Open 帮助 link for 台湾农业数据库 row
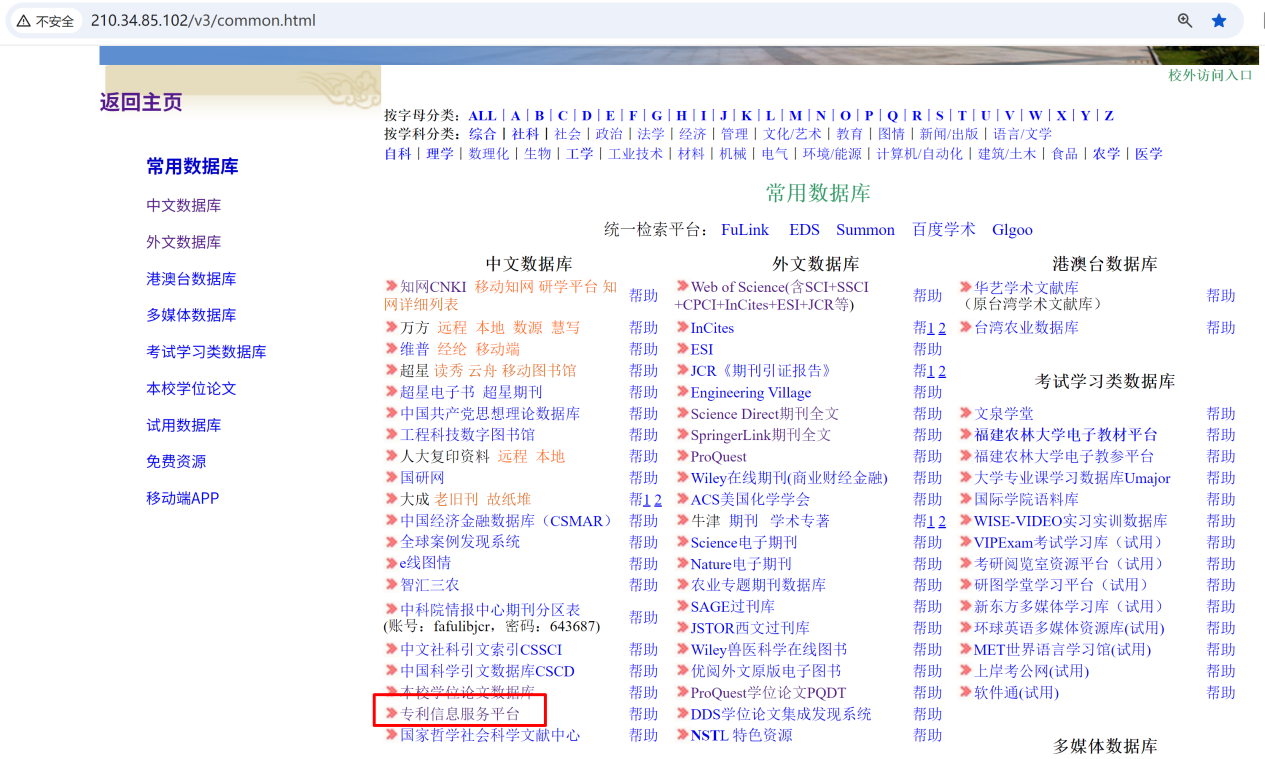The height and width of the screenshot is (759, 1265). click(x=1221, y=328)
